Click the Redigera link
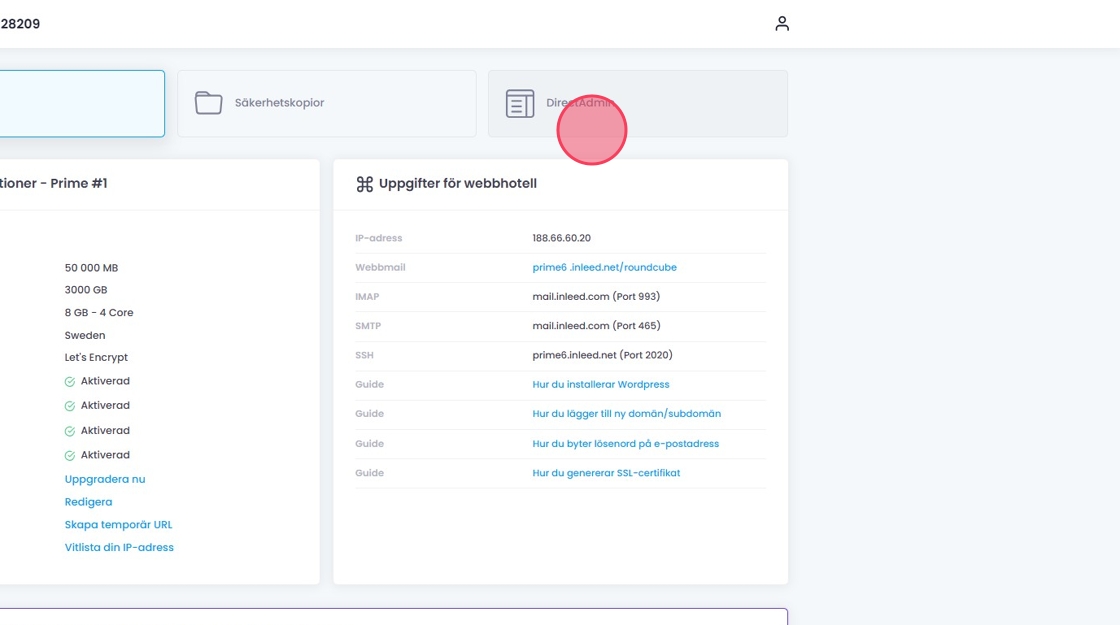The image size is (1120, 625). click(x=88, y=502)
